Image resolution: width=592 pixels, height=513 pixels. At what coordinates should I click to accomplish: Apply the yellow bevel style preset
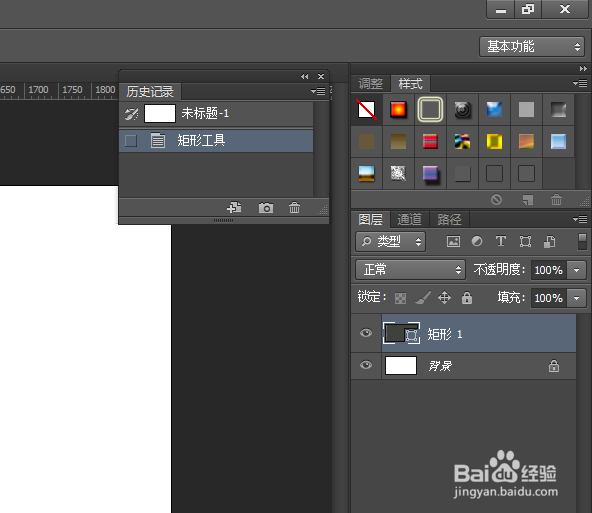pos(494,142)
